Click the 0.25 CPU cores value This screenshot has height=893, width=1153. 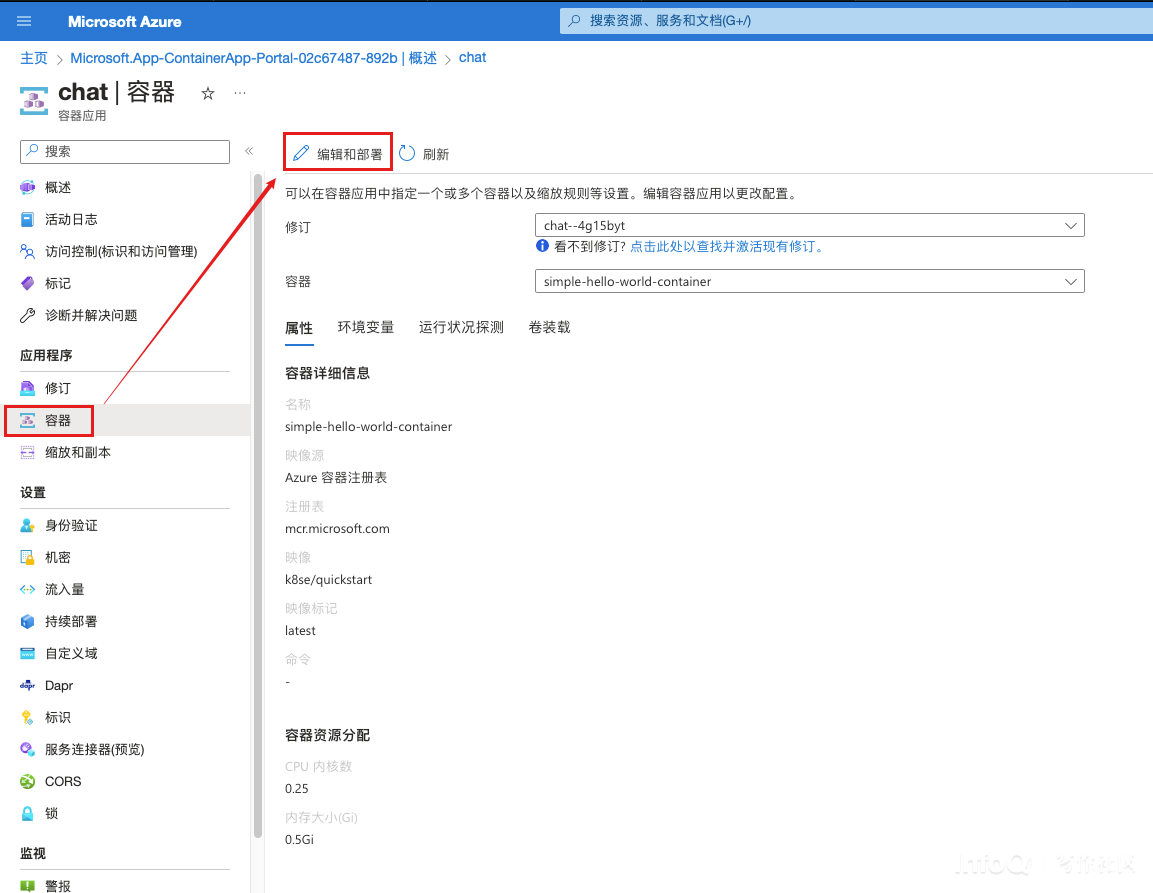point(297,789)
